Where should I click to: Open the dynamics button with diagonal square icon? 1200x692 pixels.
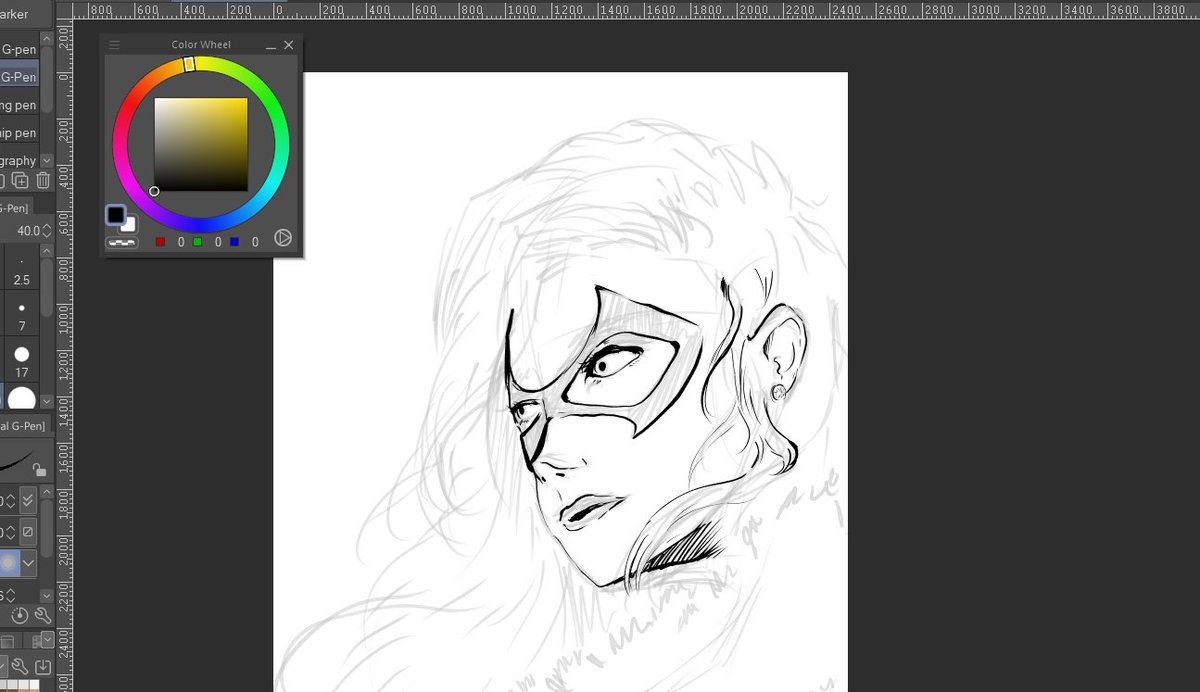click(x=28, y=531)
